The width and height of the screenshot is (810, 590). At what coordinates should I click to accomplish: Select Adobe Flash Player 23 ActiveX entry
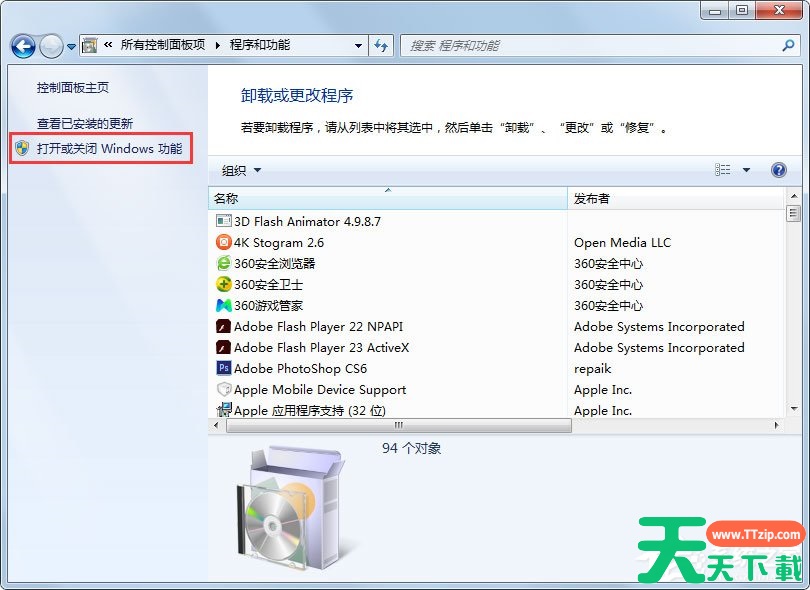click(321, 348)
